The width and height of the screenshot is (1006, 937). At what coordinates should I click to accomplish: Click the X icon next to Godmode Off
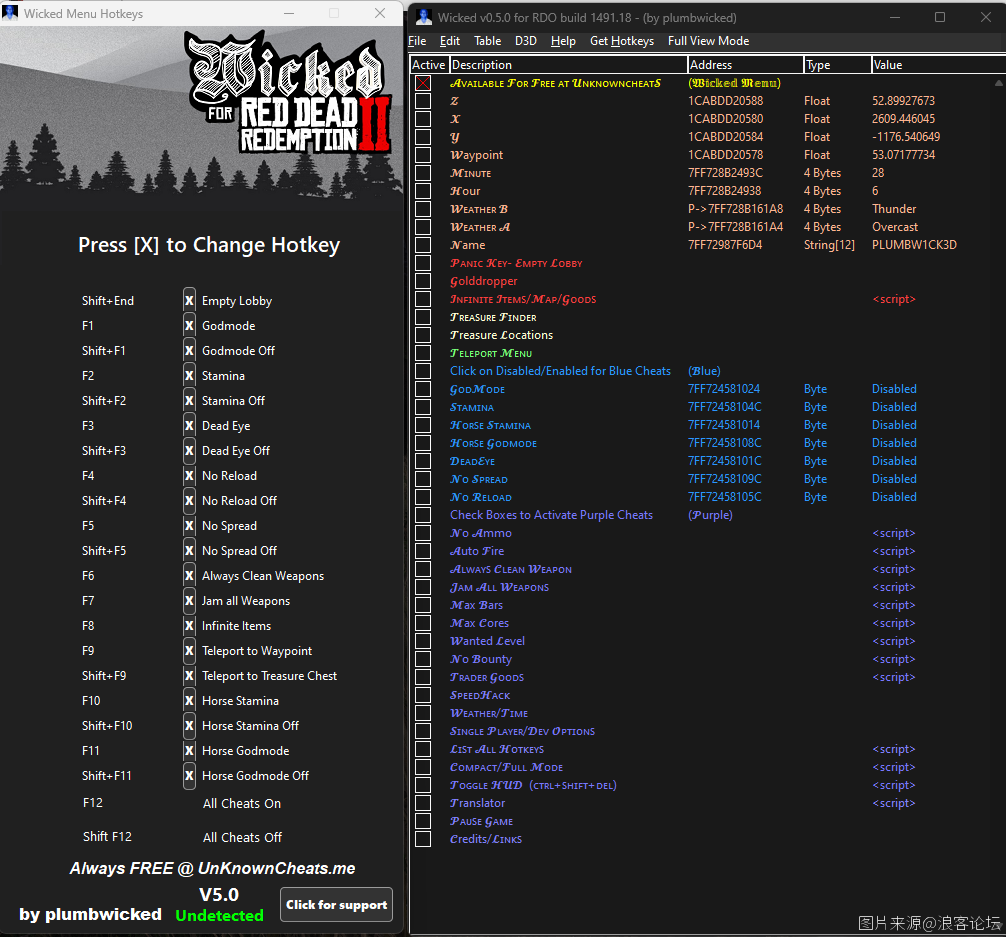pyautogui.click(x=189, y=350)
